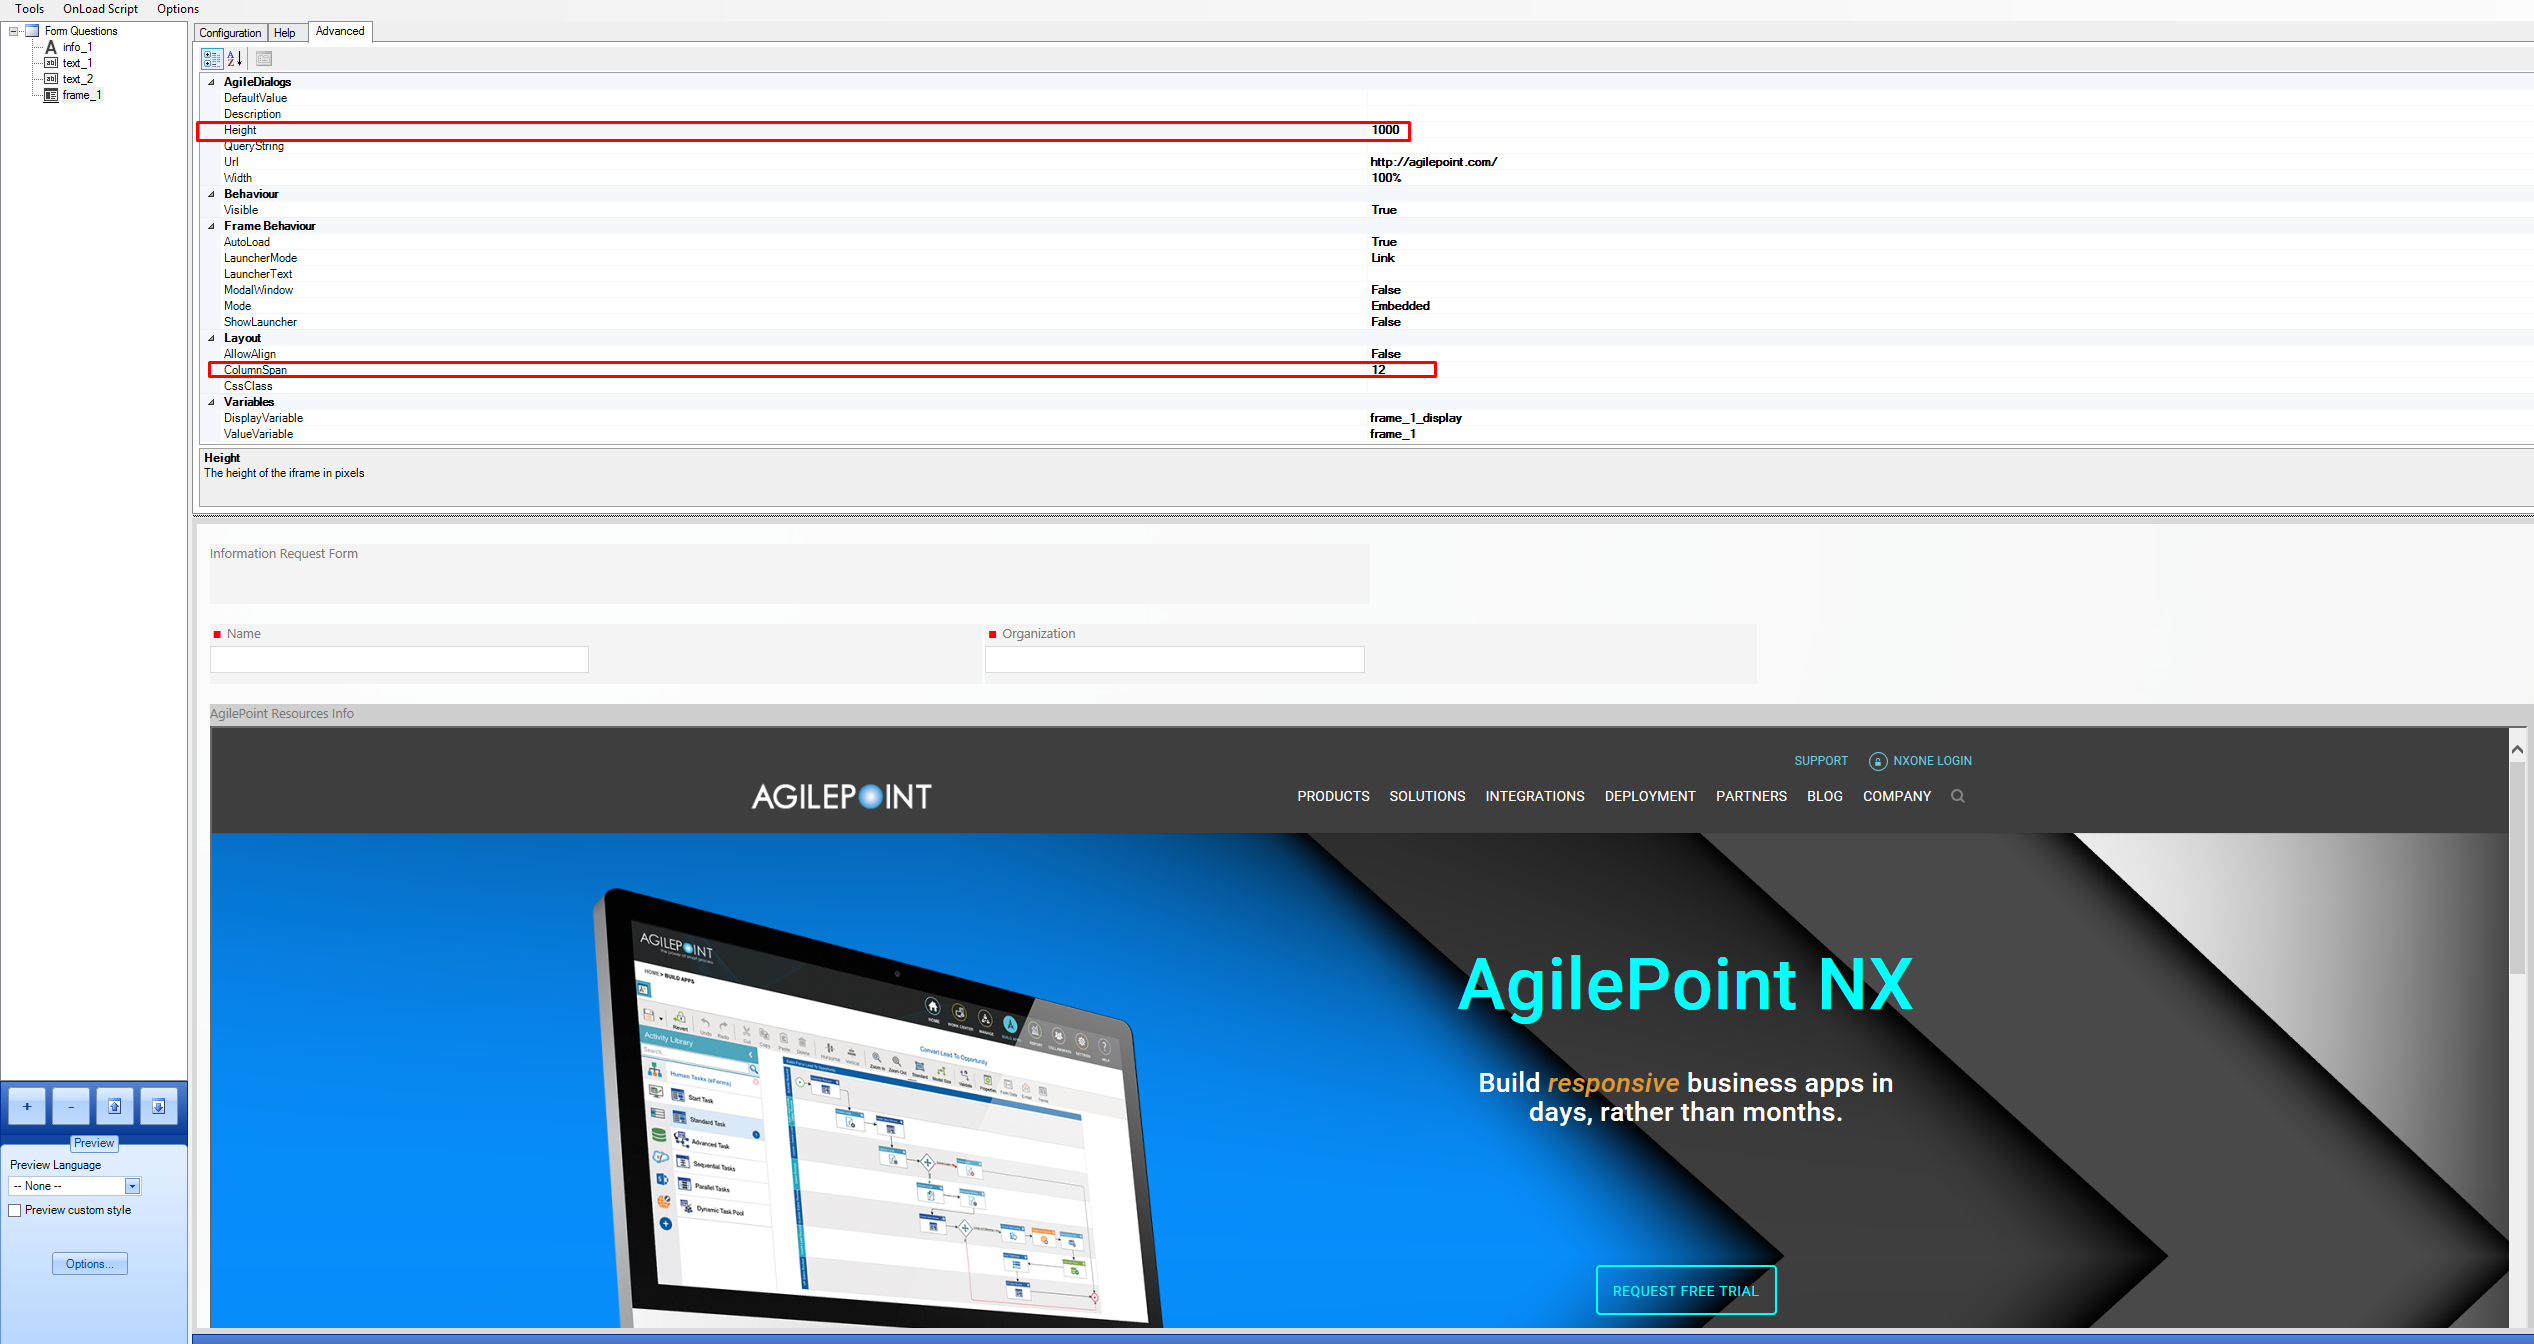This screenshot has width=2534, height=1344.
Task: Sort properties alphabetically A-Z
Action: tap(234, 58)
